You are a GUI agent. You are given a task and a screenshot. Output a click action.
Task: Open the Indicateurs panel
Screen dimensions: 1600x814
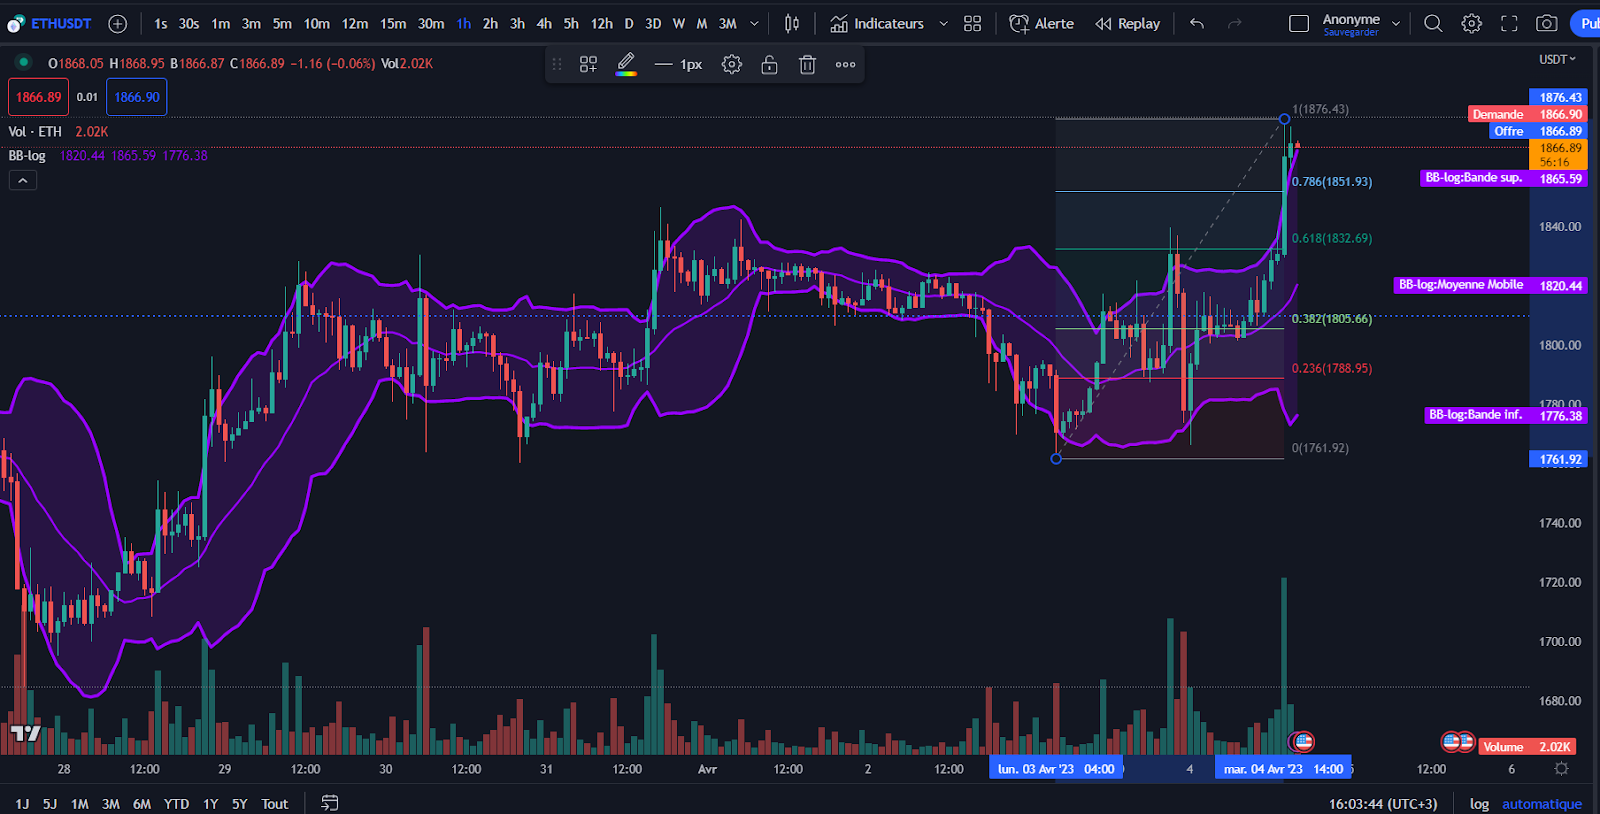pos(877,23)
